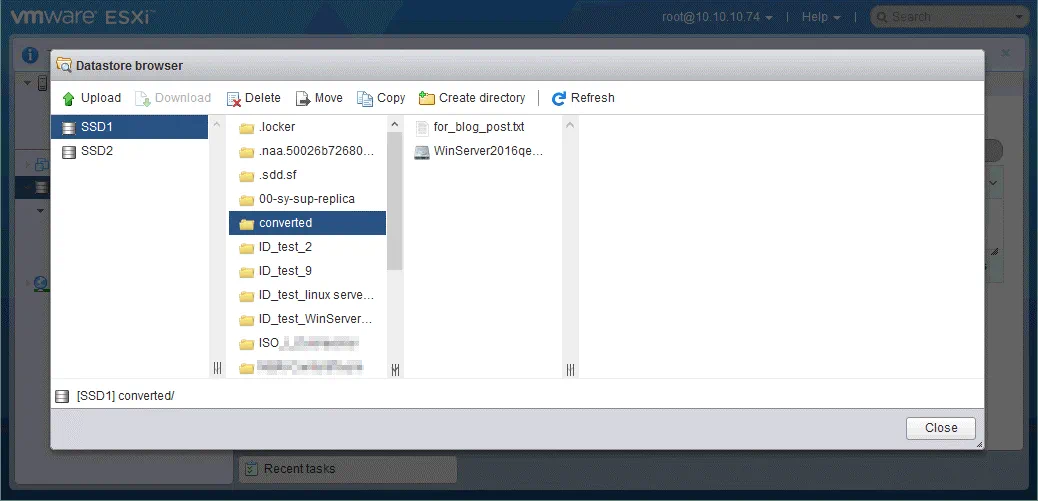Click the Copy file icon
Image resolution: width=1038 pixels, height=501 pixels.
click(x=365, y=98)
